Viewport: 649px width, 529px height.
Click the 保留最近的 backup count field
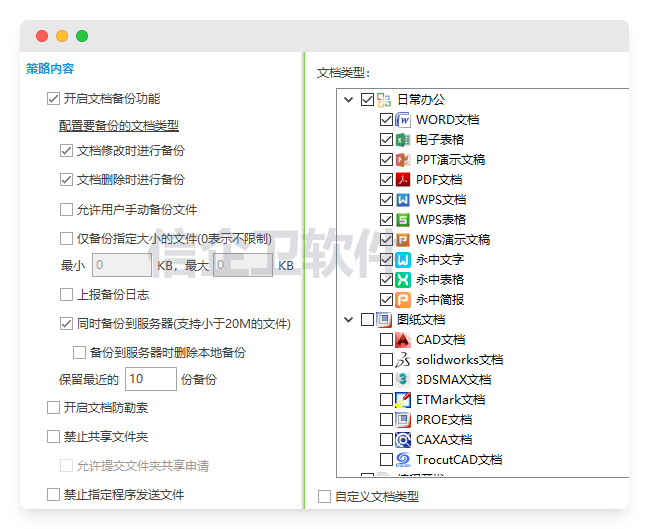[151, 380]
